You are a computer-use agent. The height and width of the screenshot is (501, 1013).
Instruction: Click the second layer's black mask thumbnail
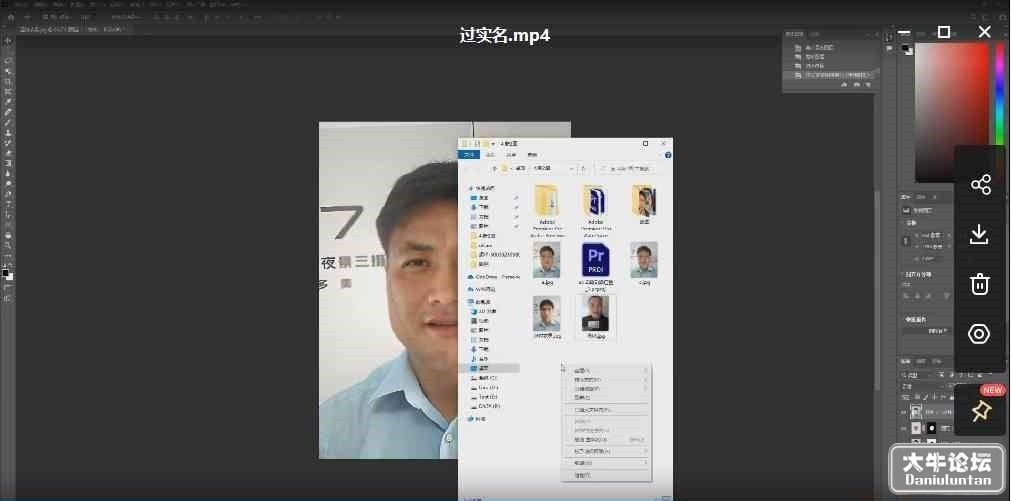pos(932,428)
